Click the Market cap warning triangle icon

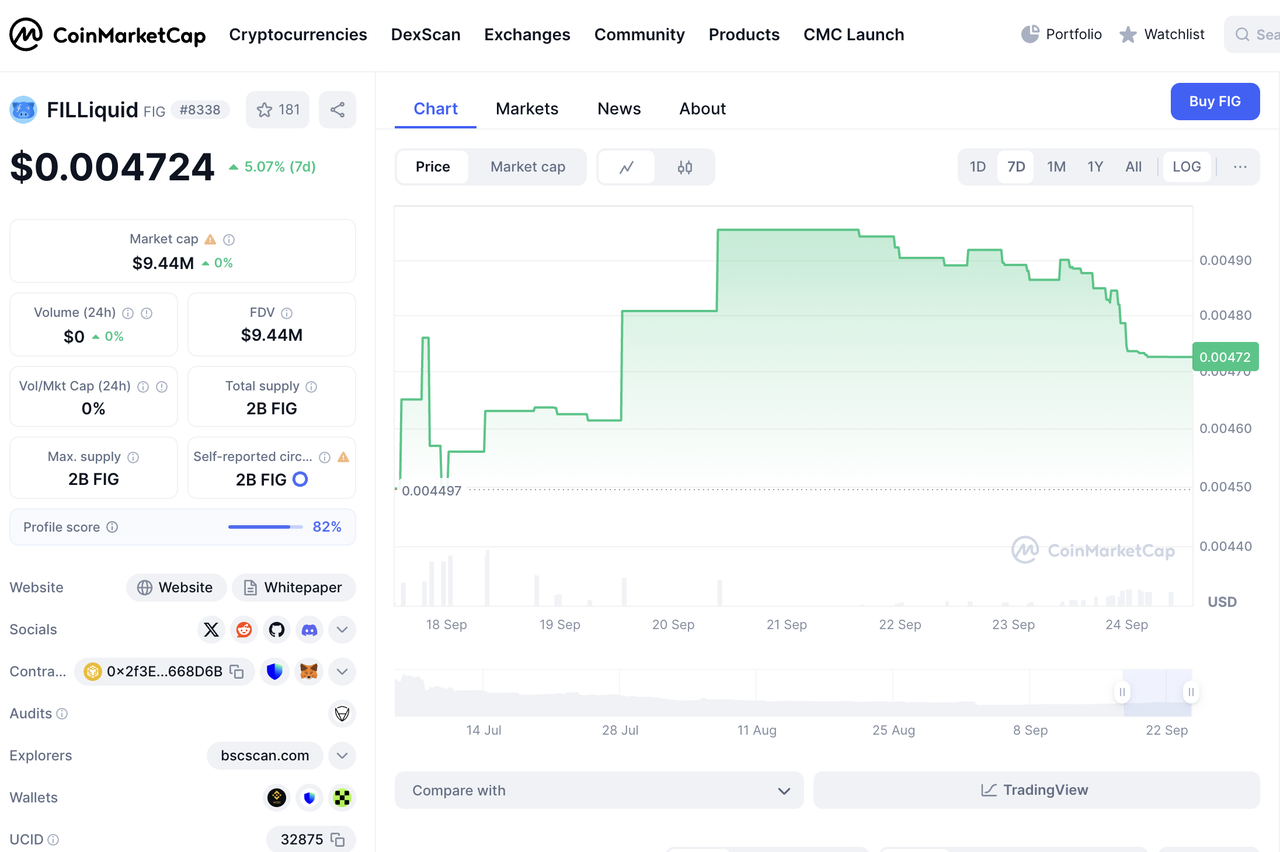coord(210,240)
